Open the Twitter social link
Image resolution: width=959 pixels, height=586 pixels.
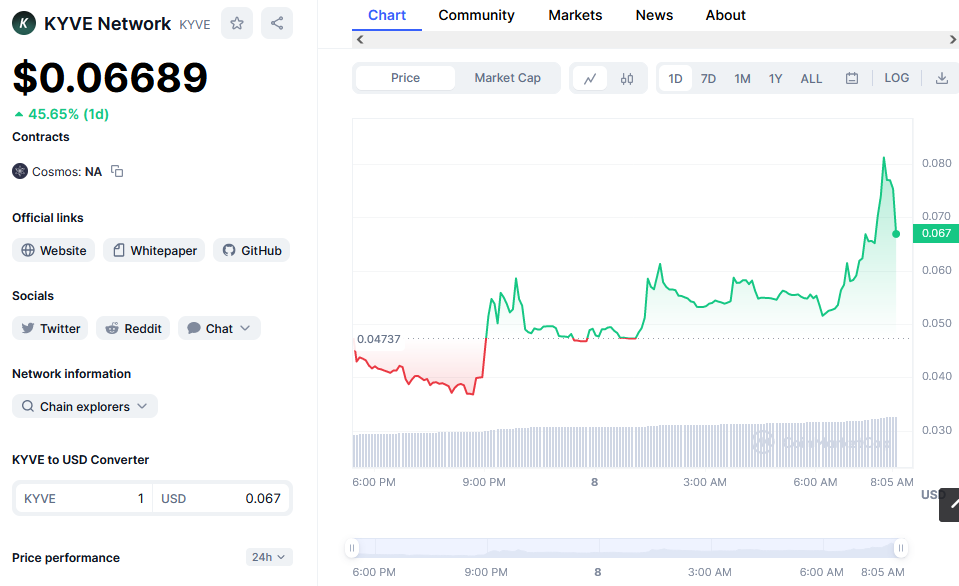[x=50, y=328]
